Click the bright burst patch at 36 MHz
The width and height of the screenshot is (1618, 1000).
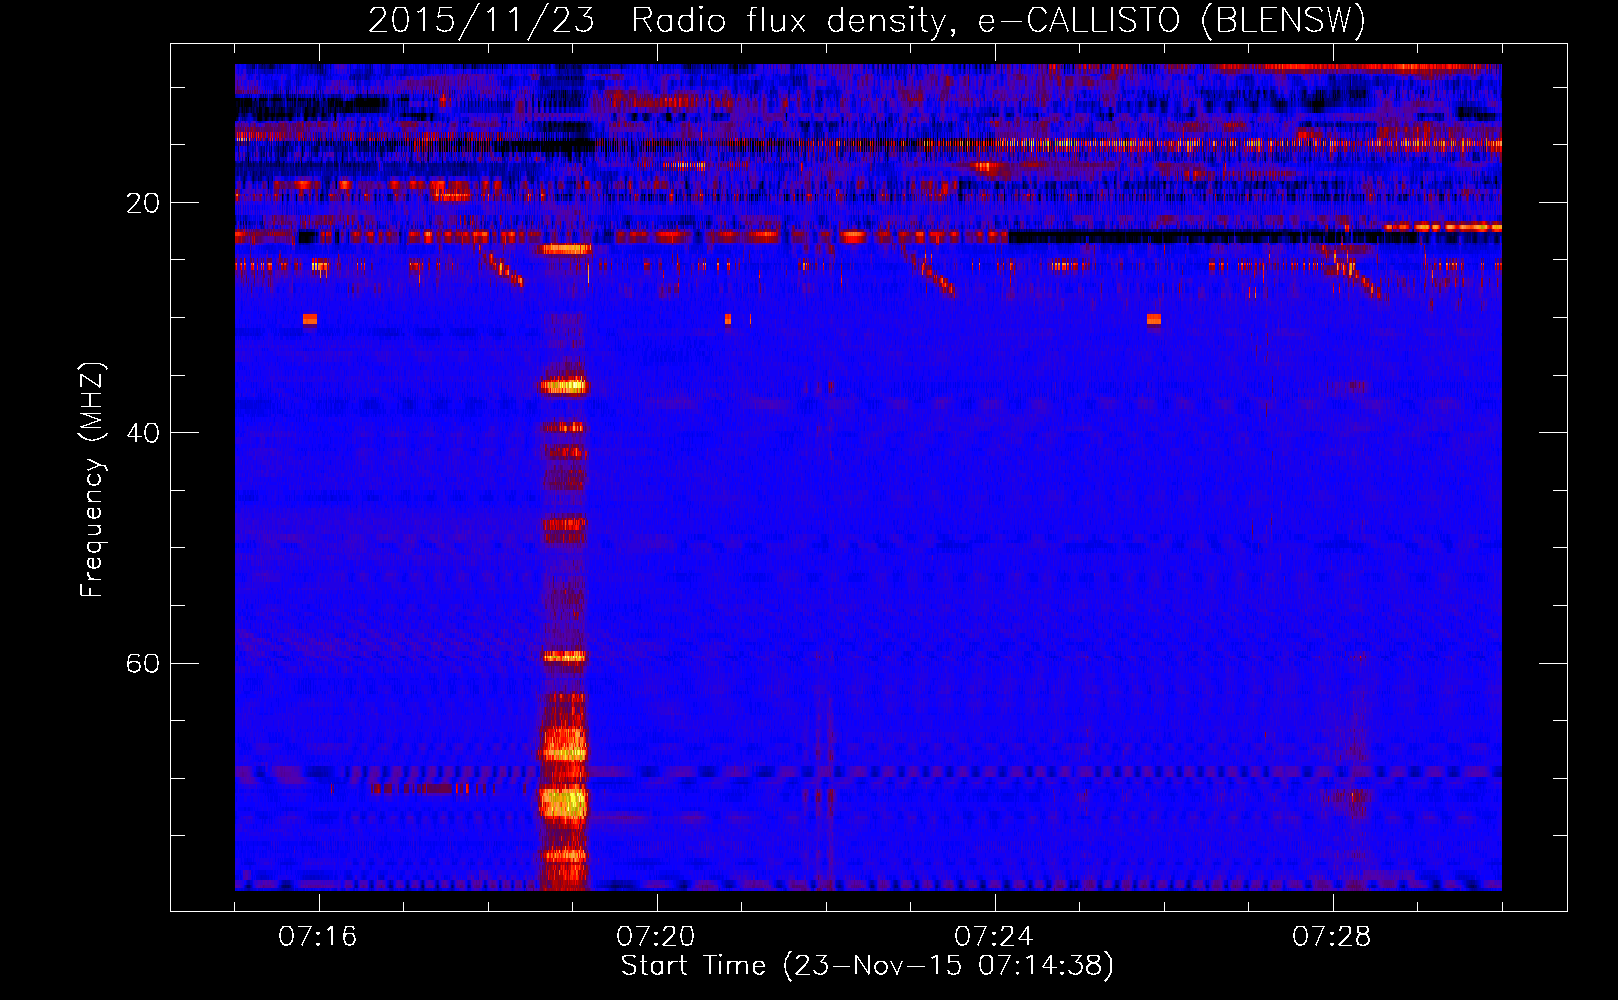click(x=565, y=385)
